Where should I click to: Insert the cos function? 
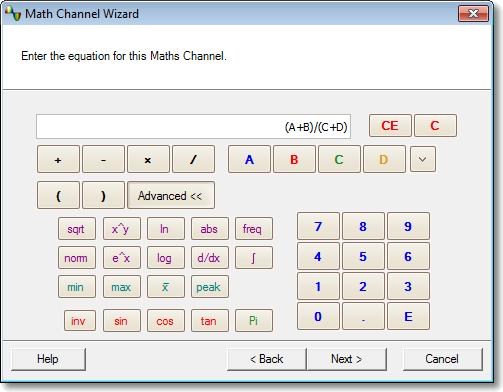166,321
